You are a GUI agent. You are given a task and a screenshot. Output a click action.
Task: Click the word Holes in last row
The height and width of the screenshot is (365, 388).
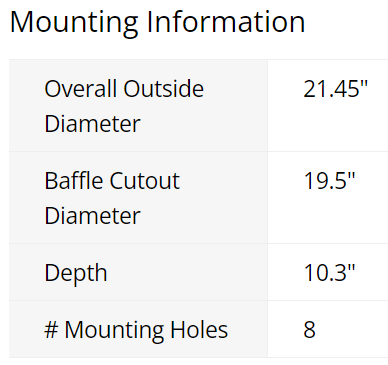[199, 330]
